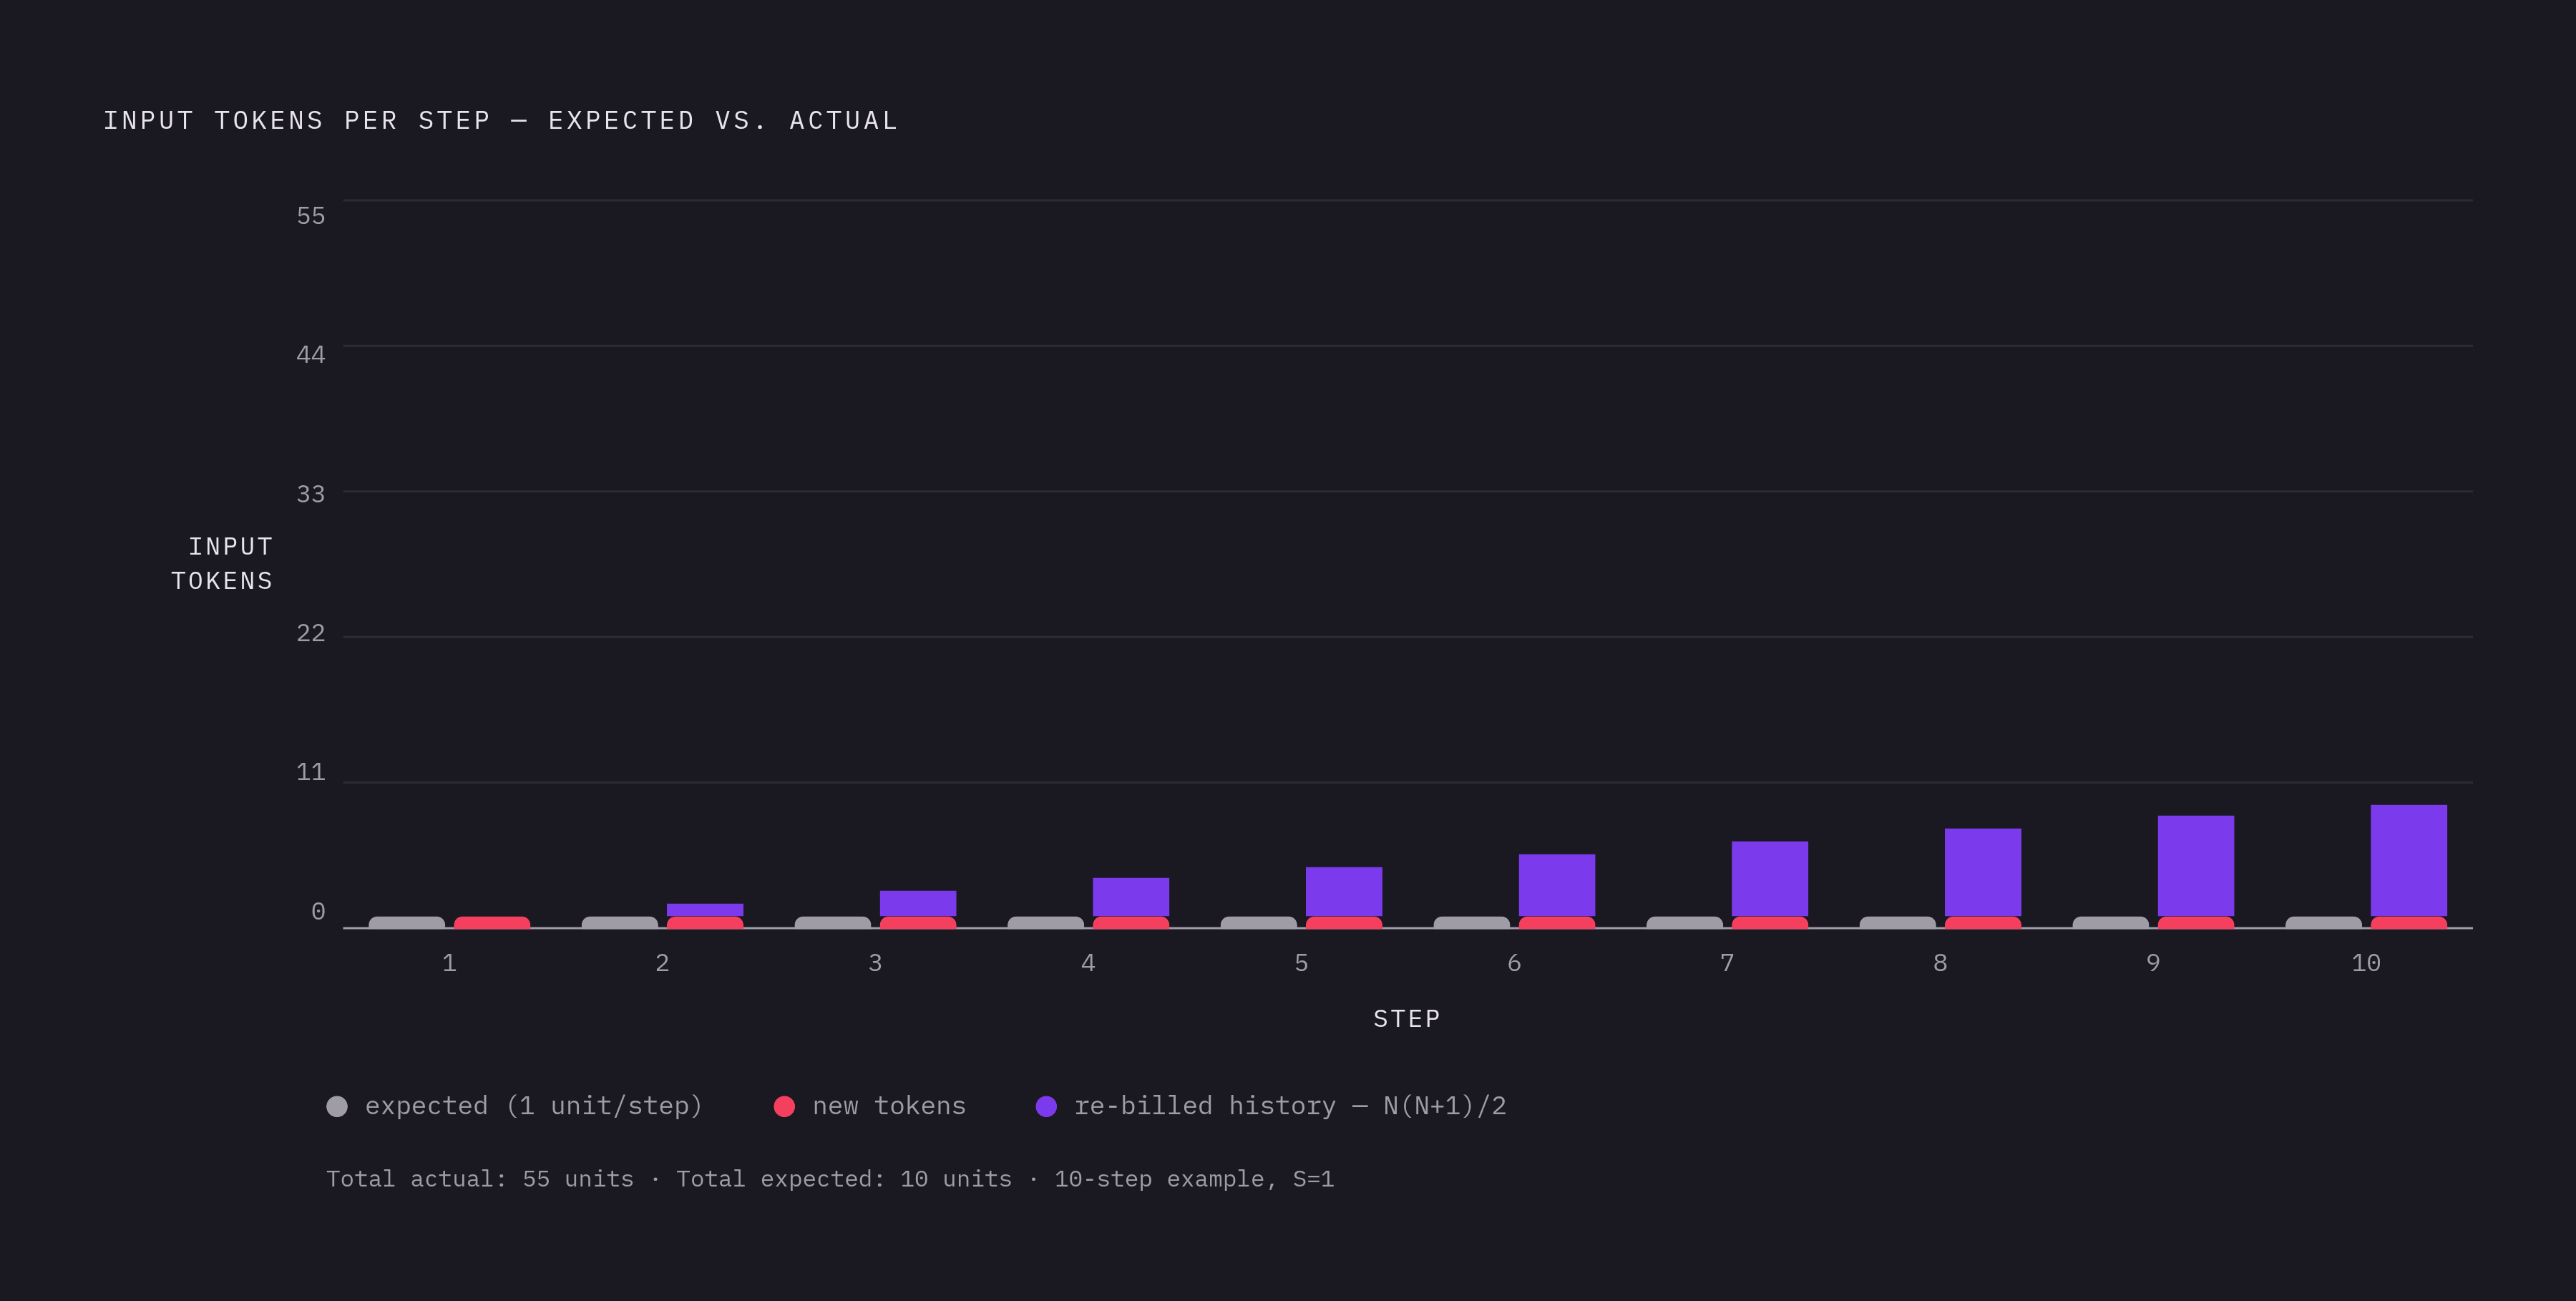
Task: Click the gray expected bar at step 6
Action: (1472, 922)
